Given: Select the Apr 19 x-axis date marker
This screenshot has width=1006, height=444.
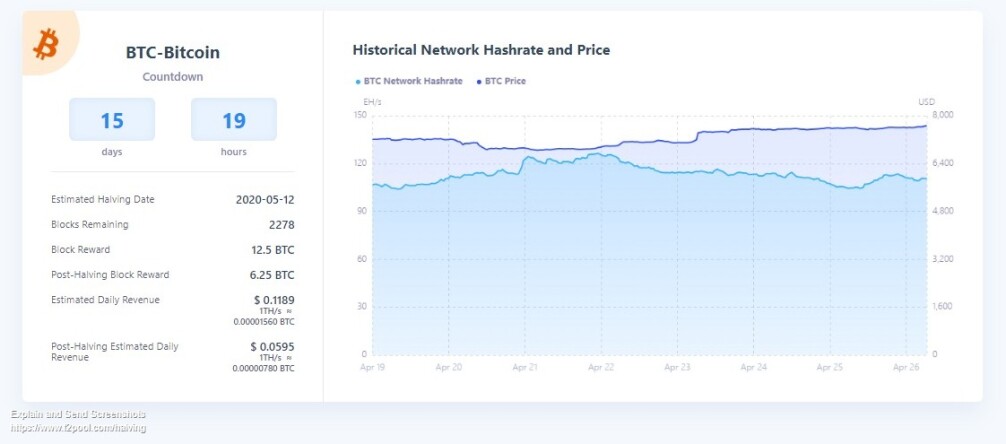Looking at the screenshot, I should click(x=372, y=368).
